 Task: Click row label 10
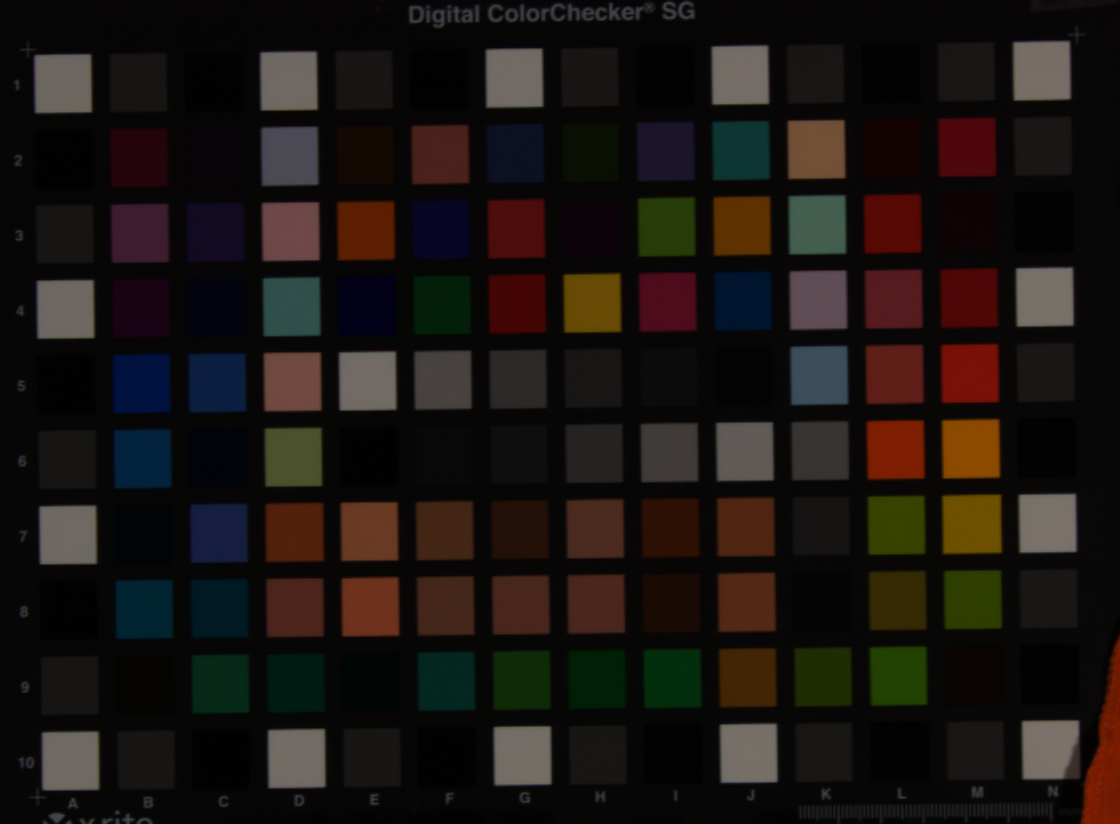(26, 763)
